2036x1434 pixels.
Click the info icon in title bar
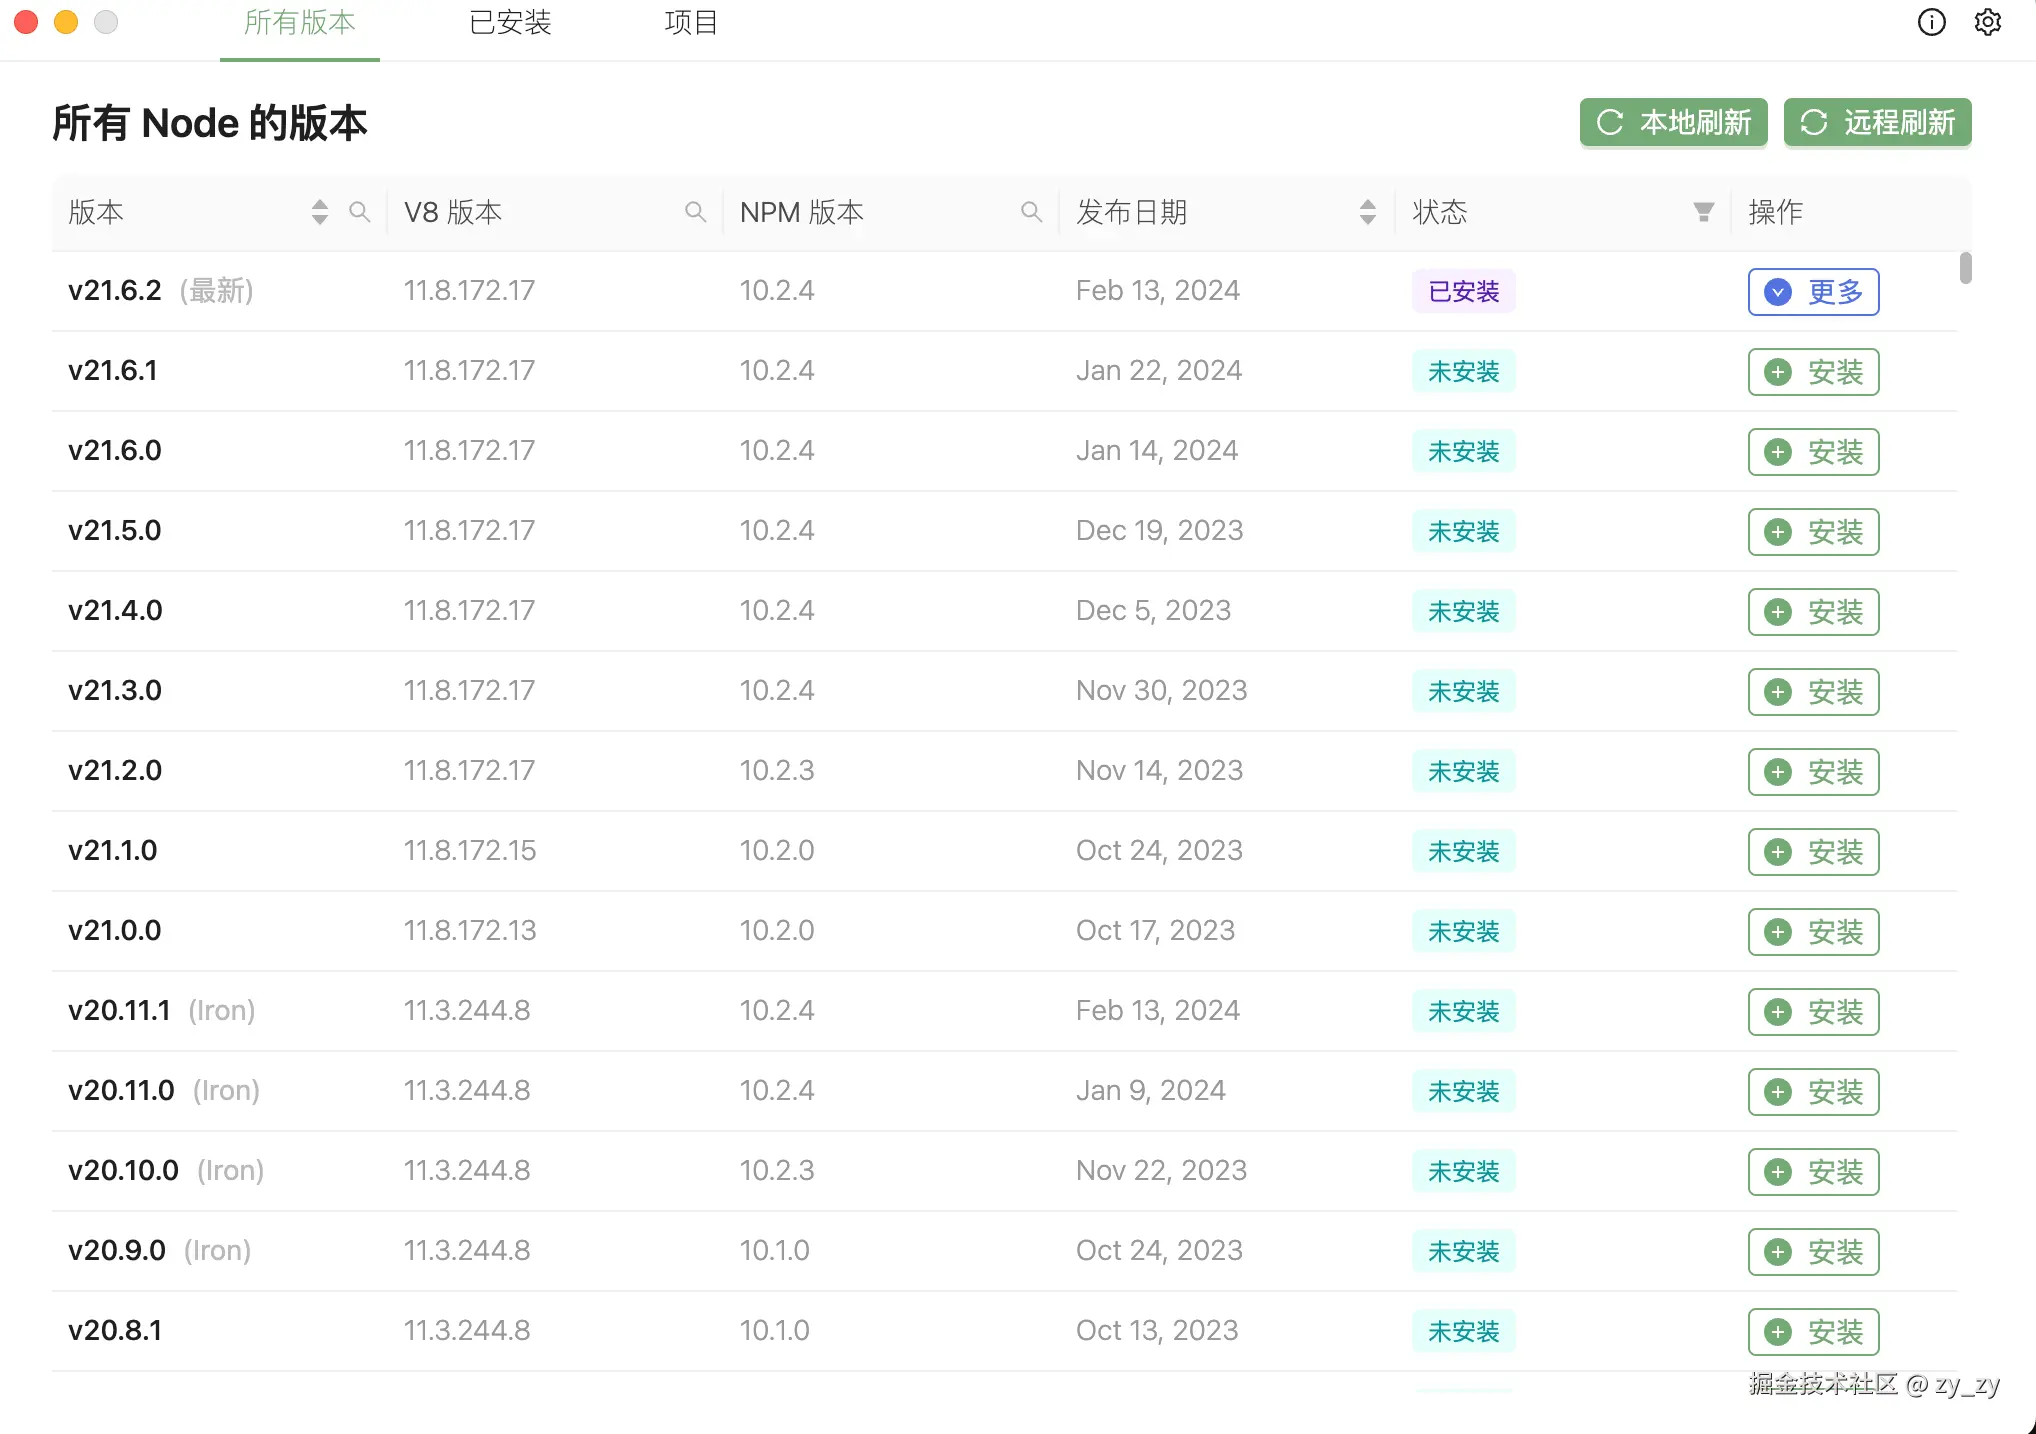click(x=1931, y=22)
